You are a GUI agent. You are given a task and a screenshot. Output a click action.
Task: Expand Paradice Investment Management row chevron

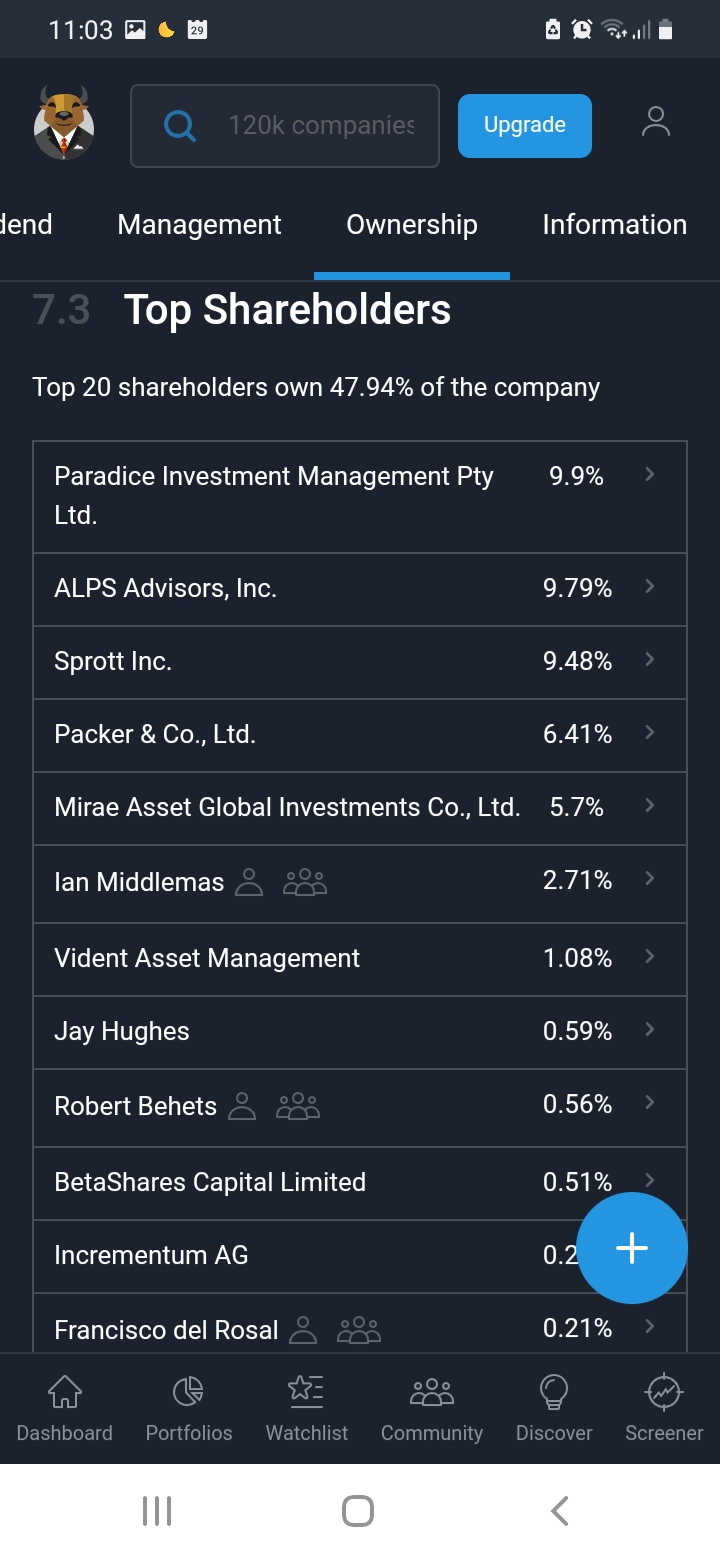coord(650,474)
